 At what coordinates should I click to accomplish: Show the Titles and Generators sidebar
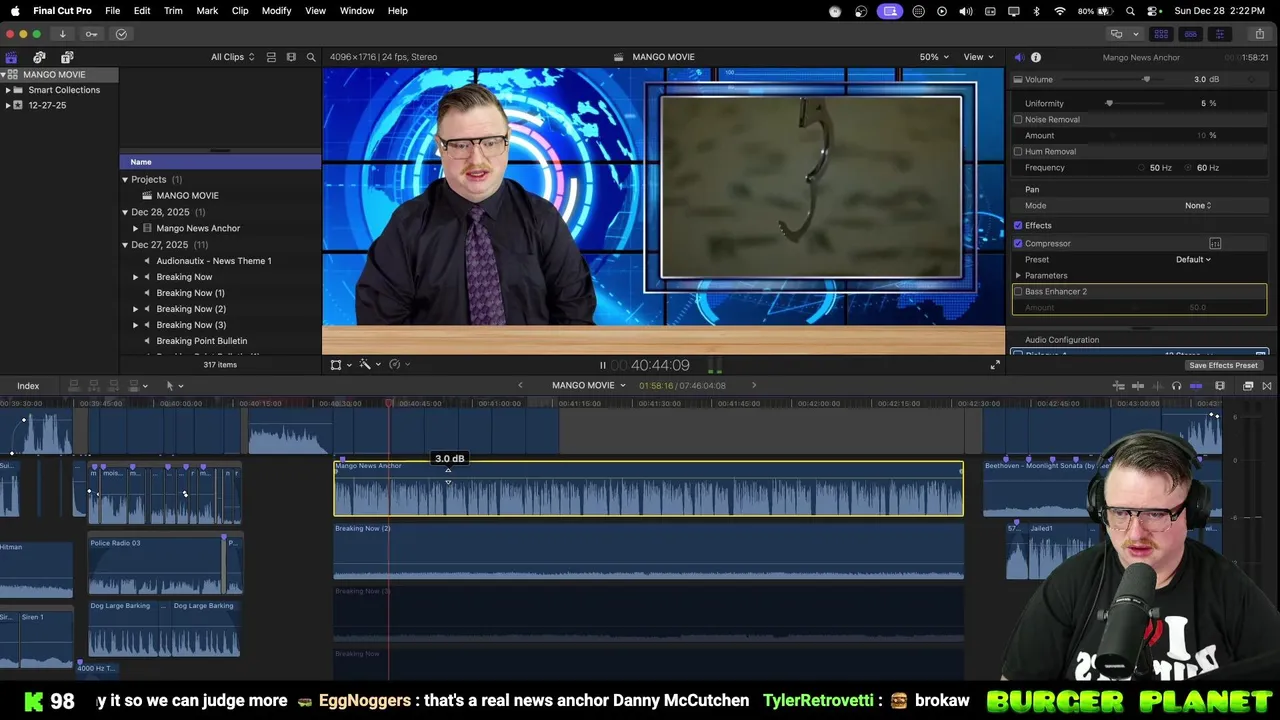click(67, 57)
